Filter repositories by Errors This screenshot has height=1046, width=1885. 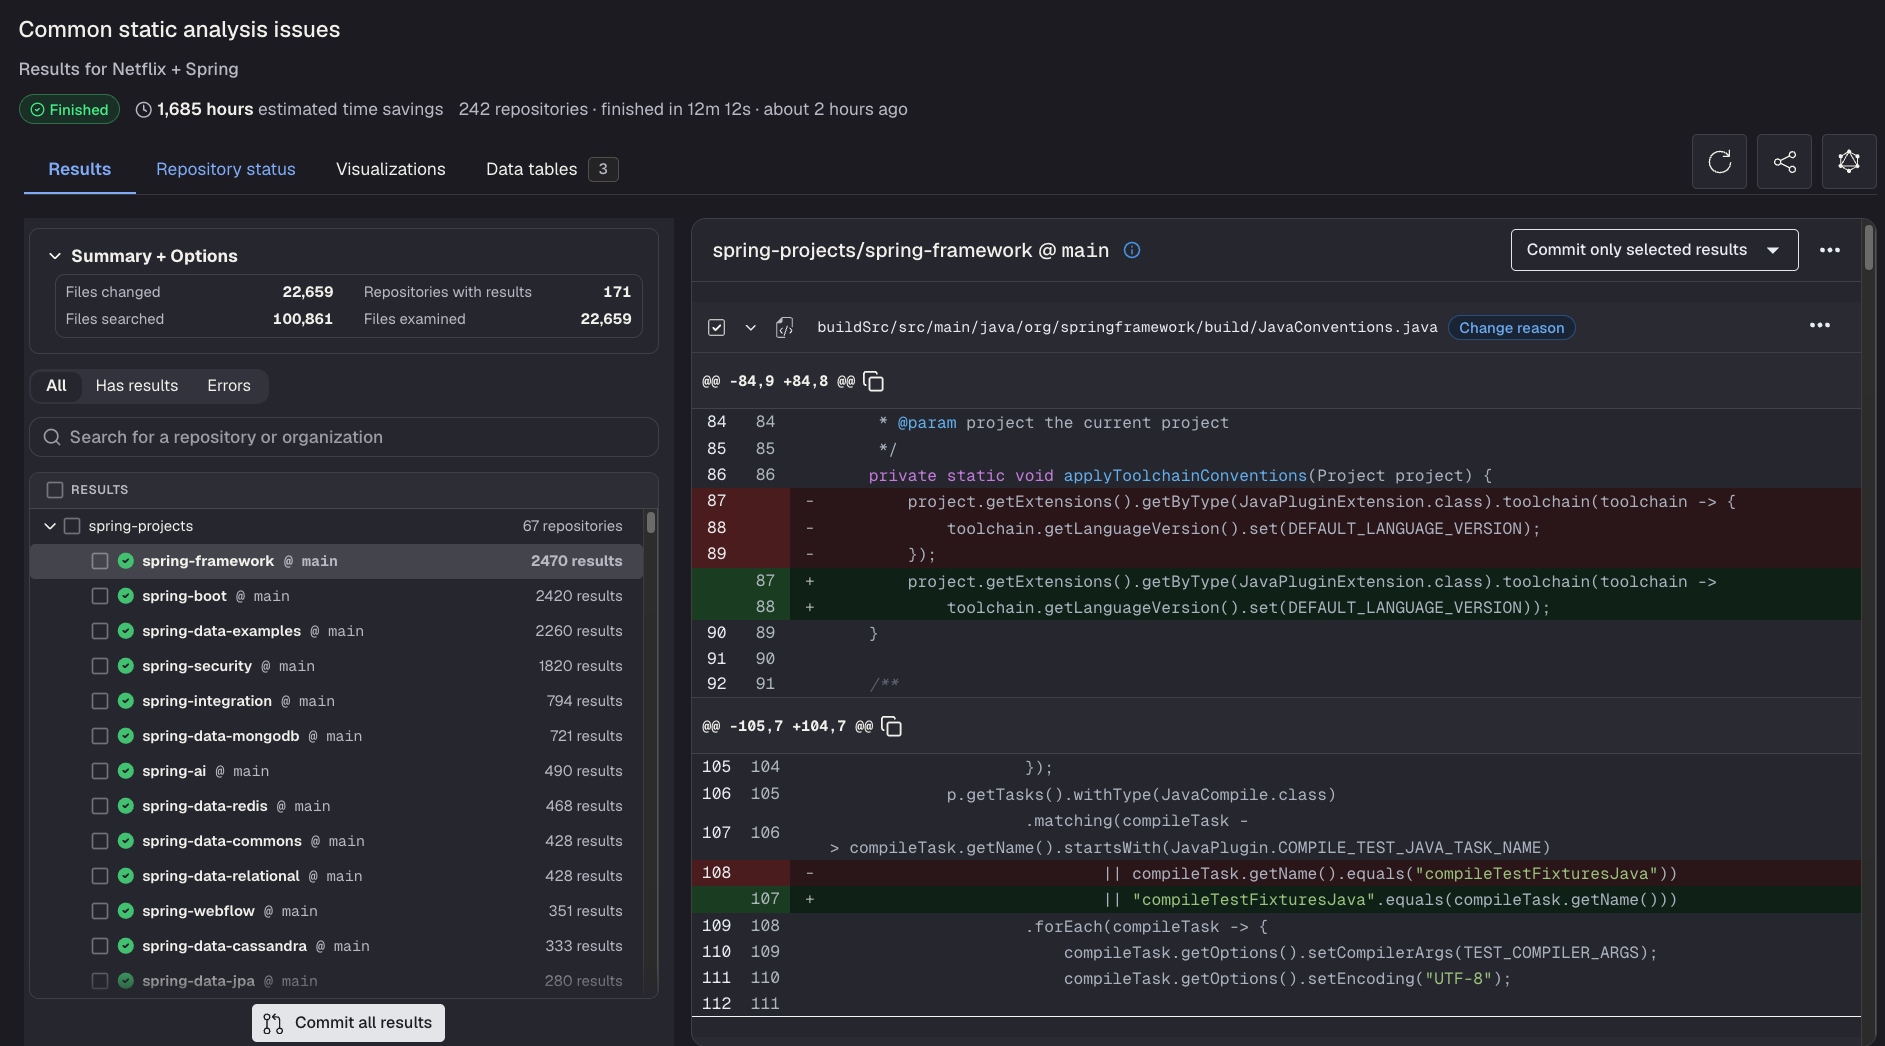click(229, 385)
